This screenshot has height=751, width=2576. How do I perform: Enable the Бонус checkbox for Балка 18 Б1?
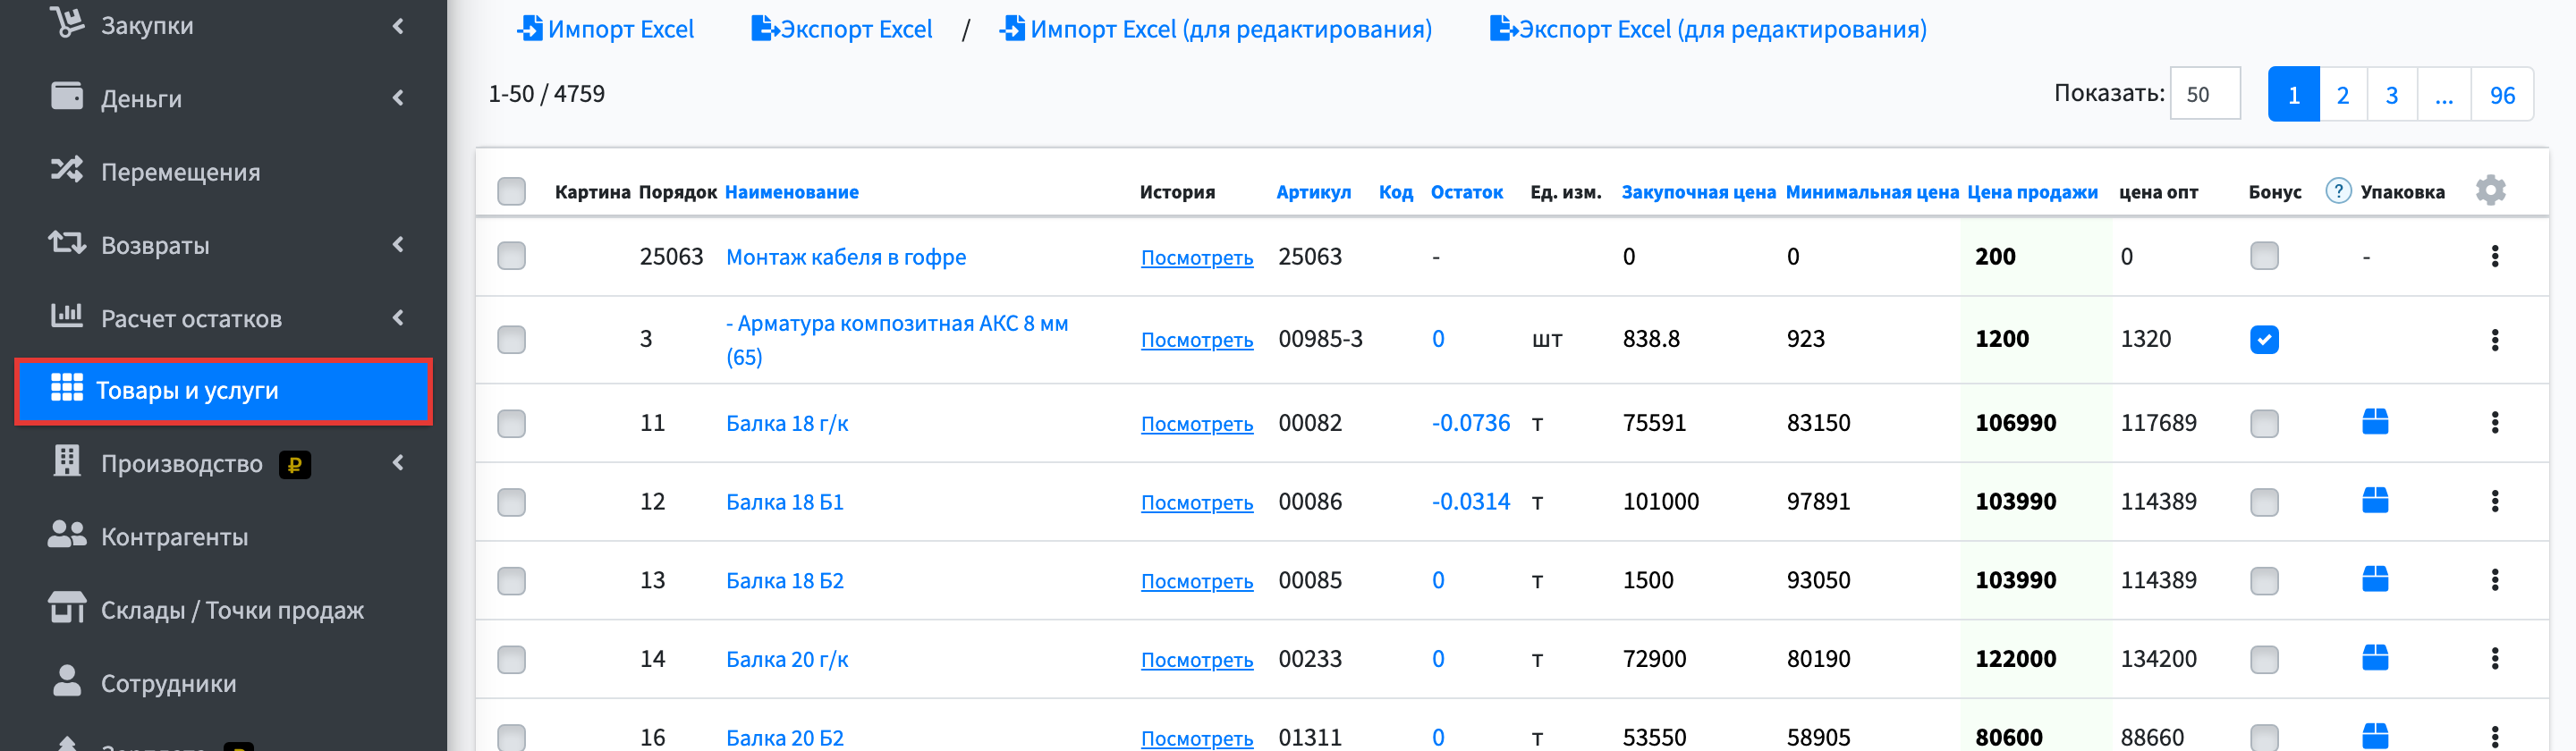click(x=2264, y=502)
